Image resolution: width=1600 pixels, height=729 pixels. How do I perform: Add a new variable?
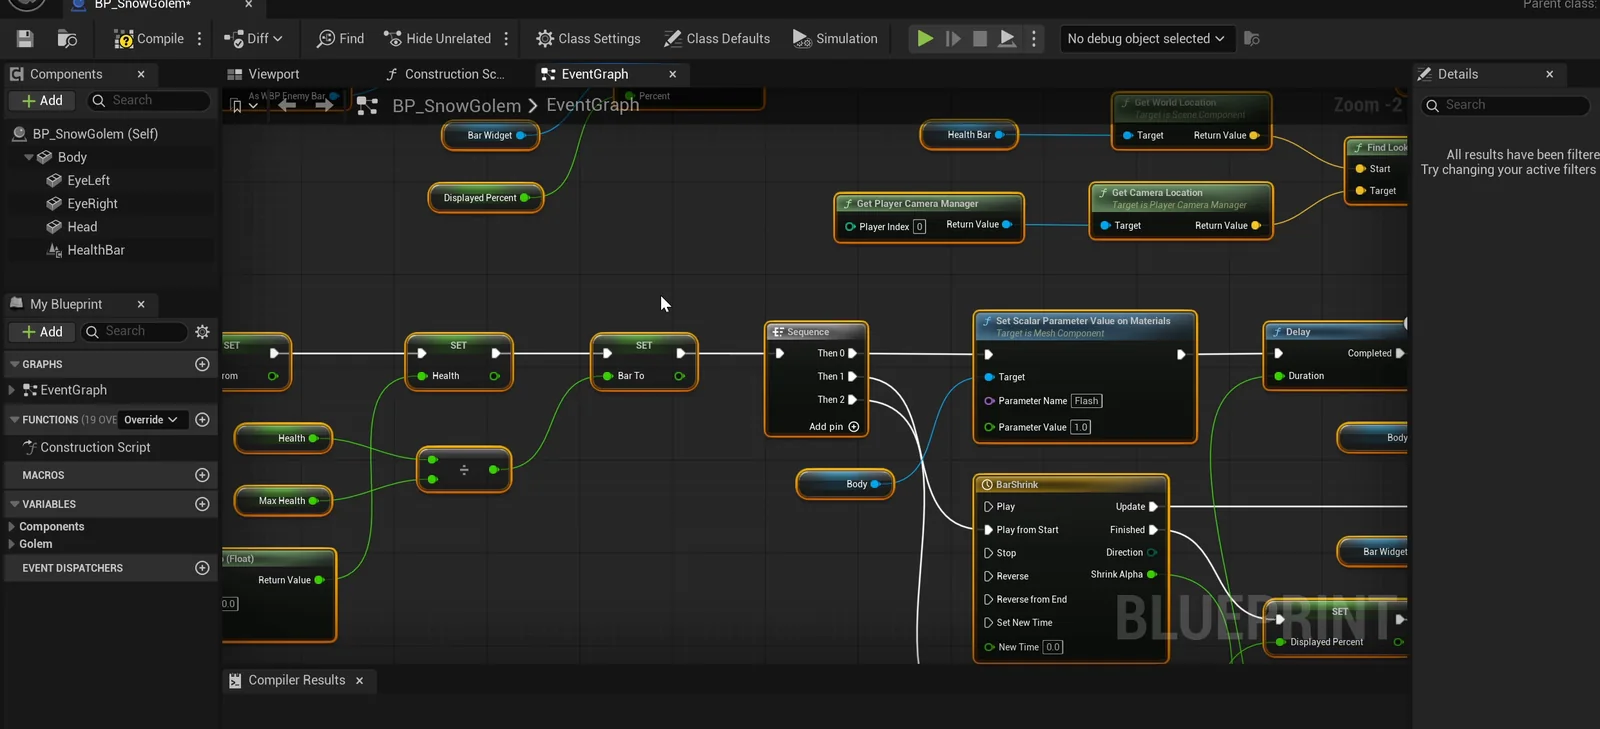[x=202, y=504]
